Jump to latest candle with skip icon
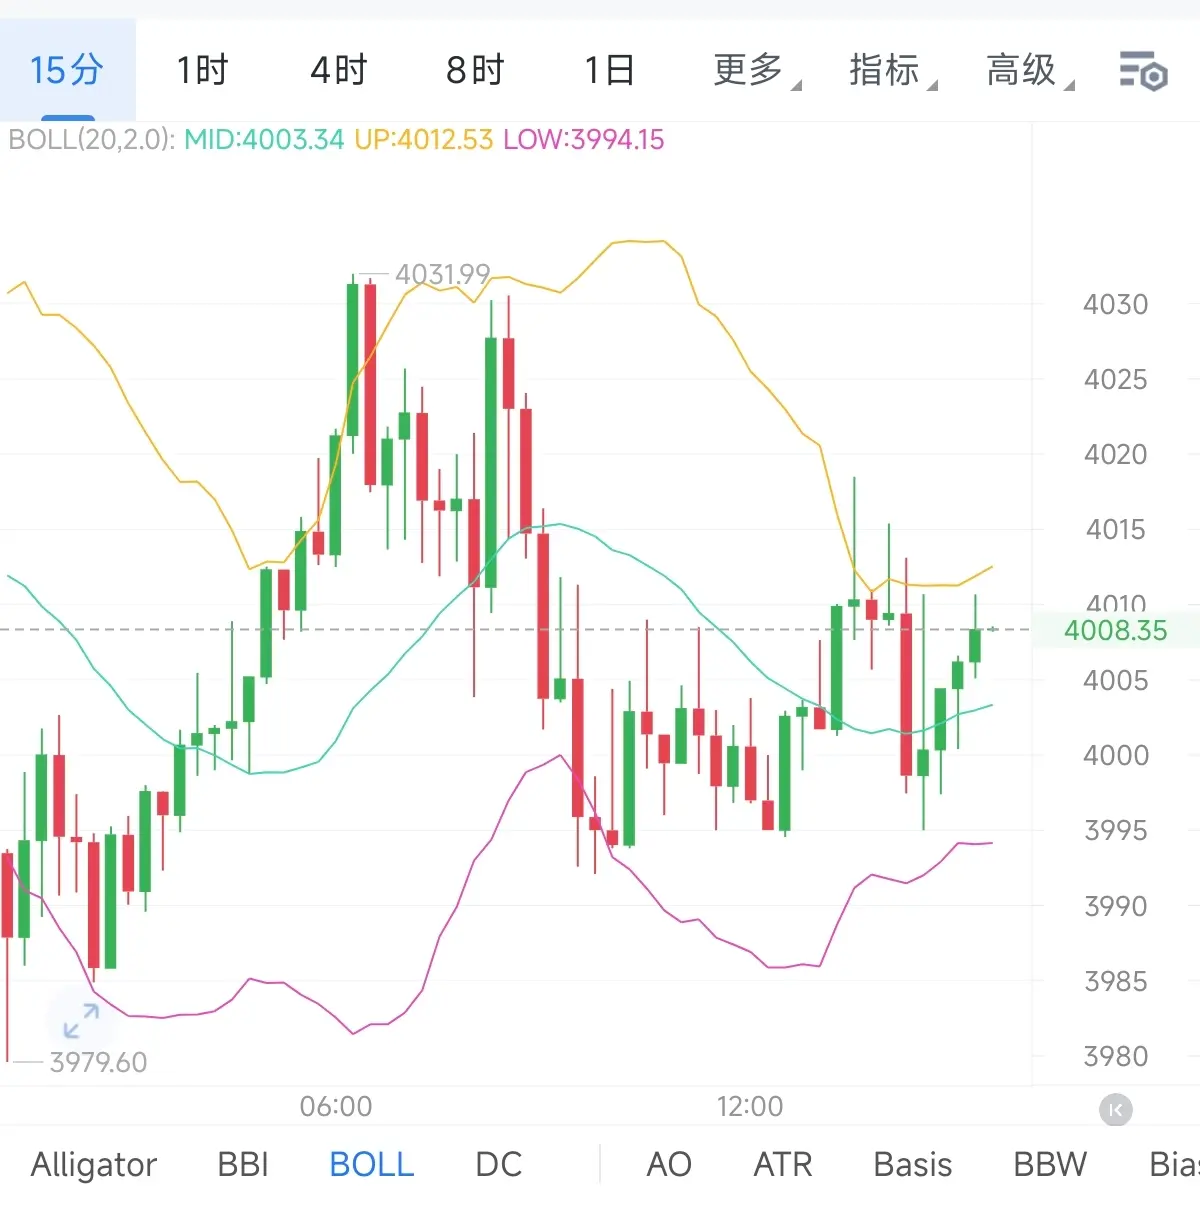 point(1116,1109)
